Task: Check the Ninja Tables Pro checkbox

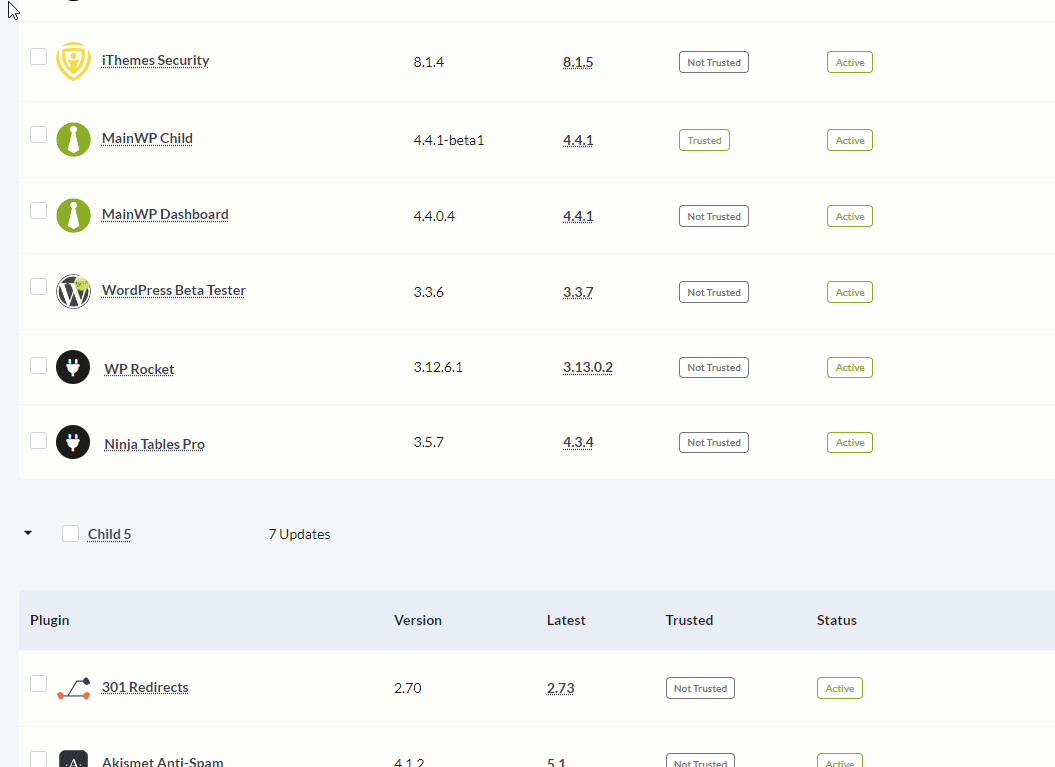Action: tap(38, 441)
